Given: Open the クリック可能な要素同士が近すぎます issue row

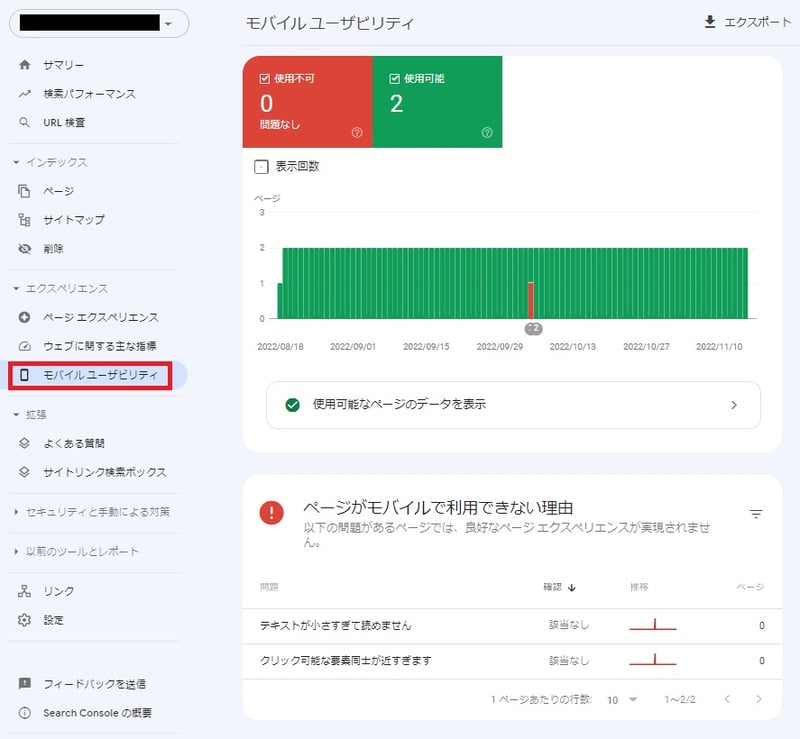Looking at the screenshot, I should [512, 661].
